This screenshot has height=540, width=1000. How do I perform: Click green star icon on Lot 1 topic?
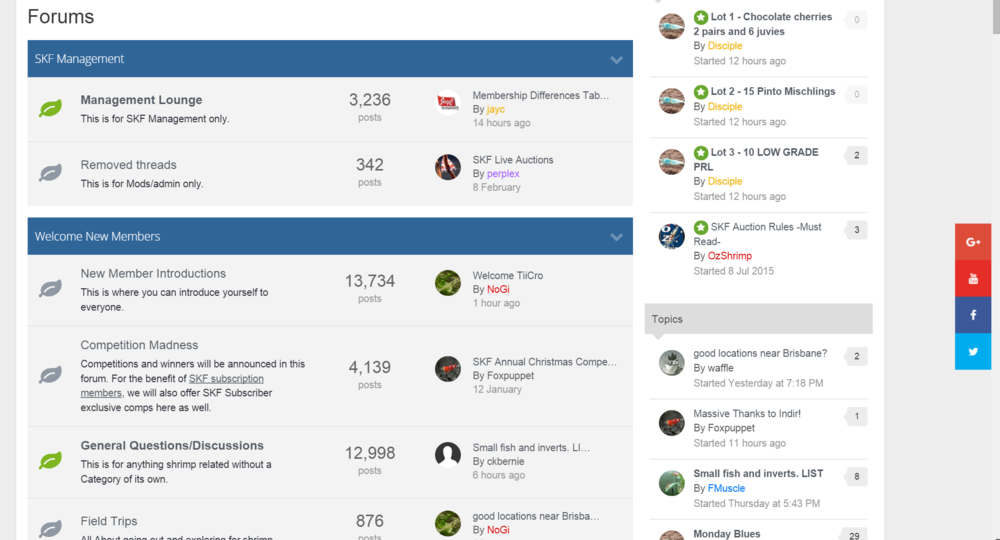pyautogui.click(x=700, y=17)
